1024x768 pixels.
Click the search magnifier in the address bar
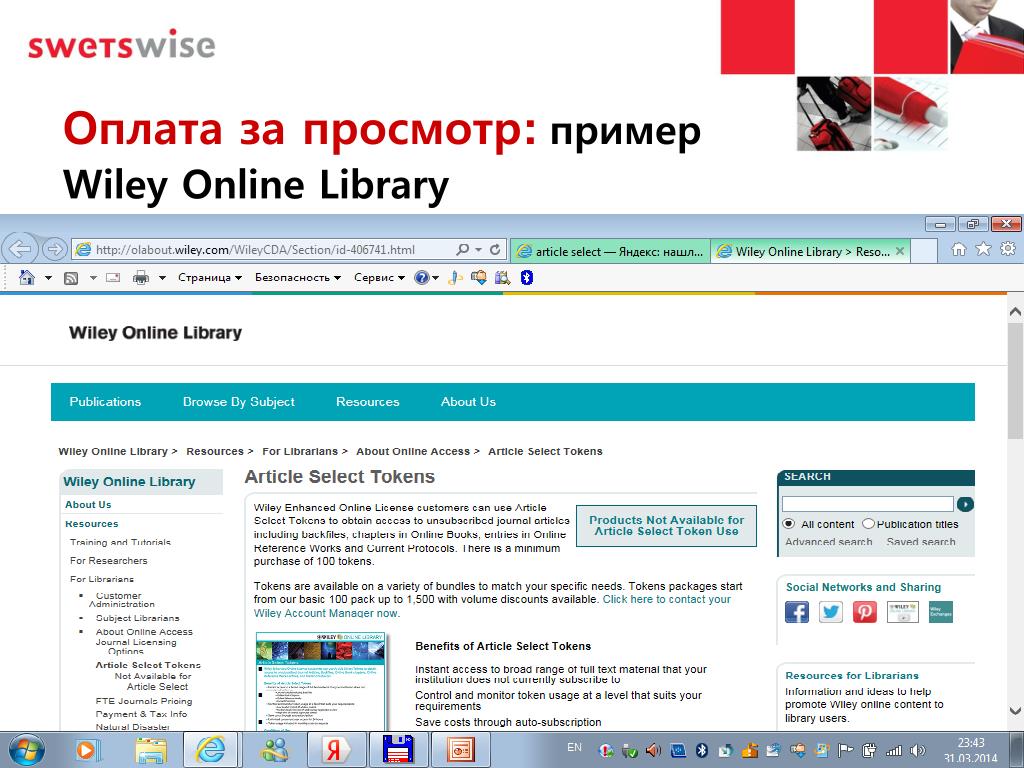[462, 249]
